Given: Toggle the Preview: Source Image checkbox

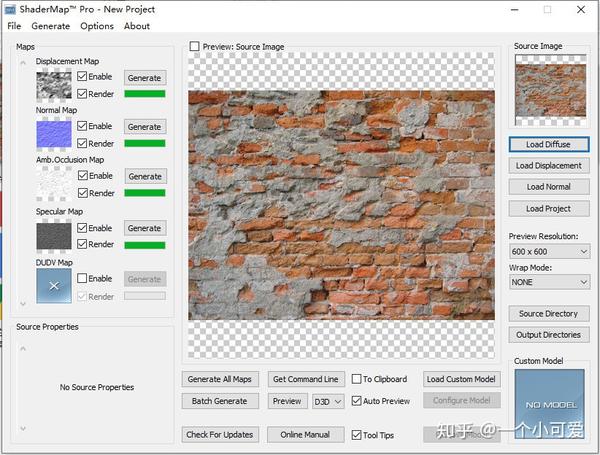Looking at the screenshot, I should [x=194, y=46].
